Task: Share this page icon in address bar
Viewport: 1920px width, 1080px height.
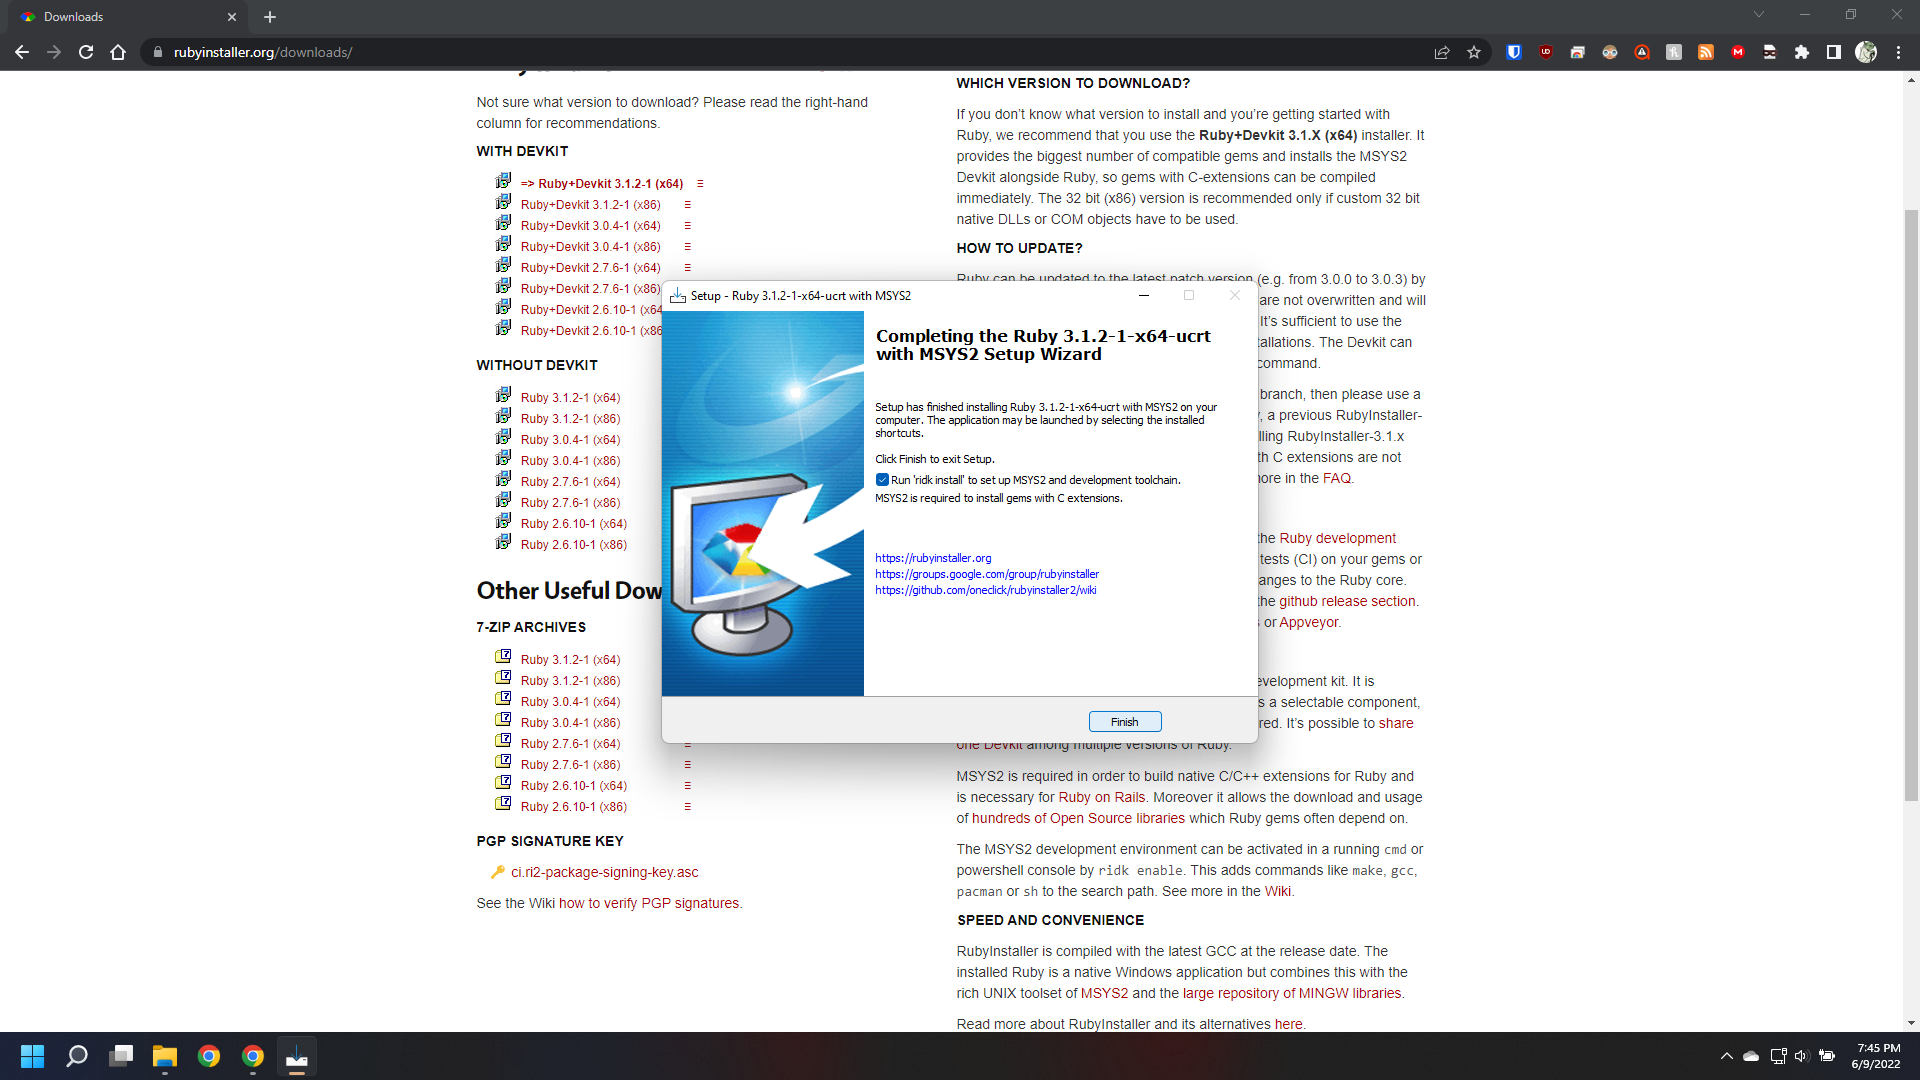Action: coord(1442,52)
